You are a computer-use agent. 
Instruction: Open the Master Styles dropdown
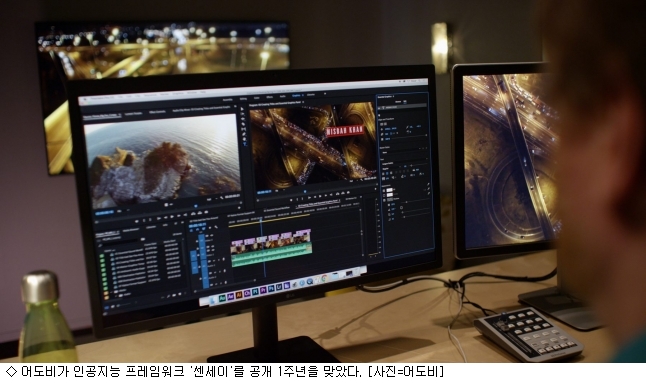point(404,152)
